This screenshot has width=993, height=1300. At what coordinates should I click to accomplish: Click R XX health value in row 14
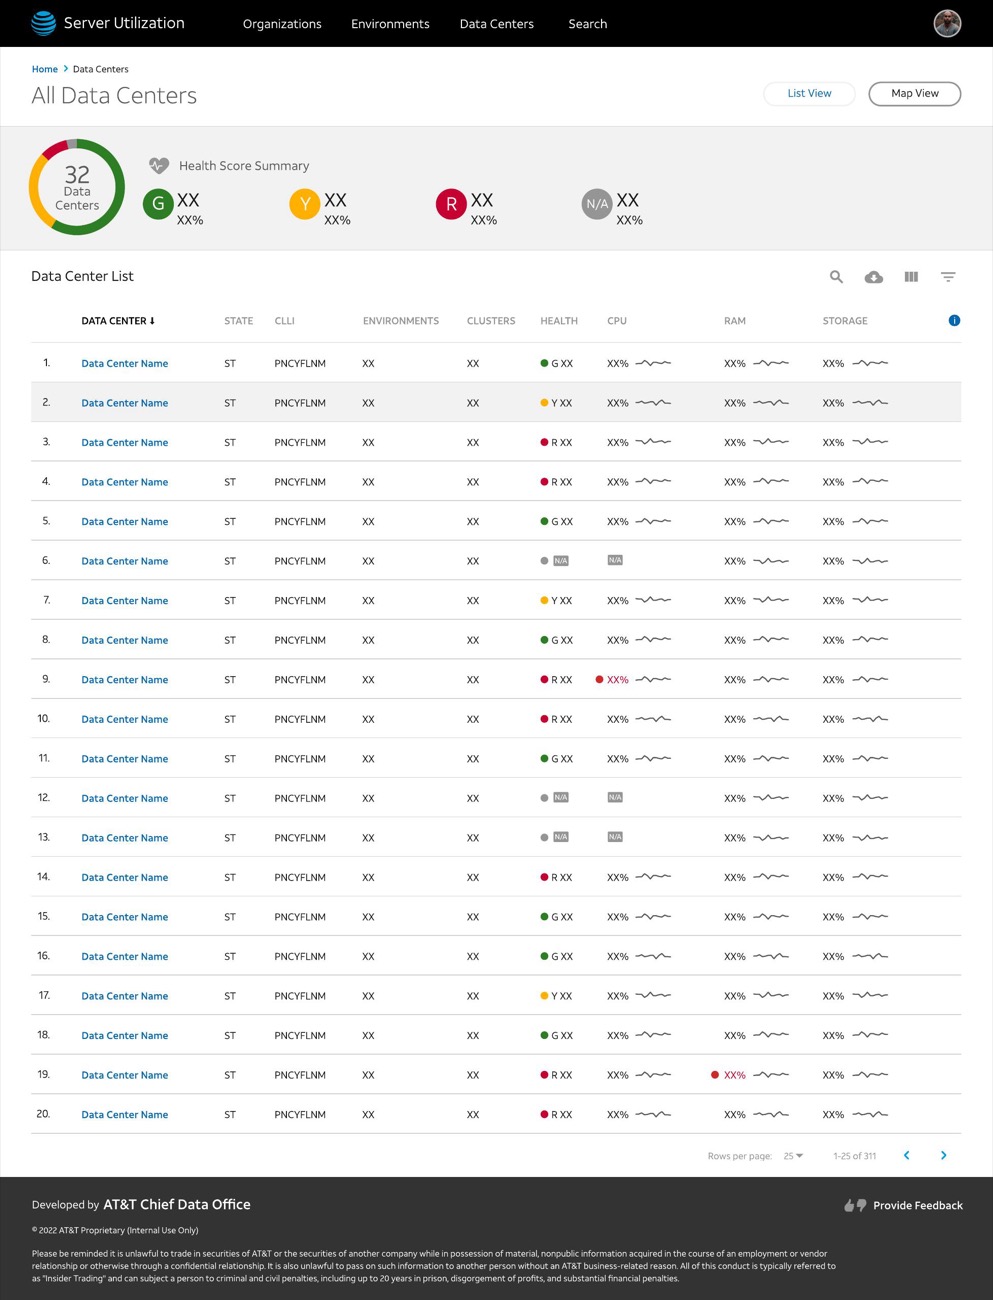pyautogui.click(x=562, y=877)
